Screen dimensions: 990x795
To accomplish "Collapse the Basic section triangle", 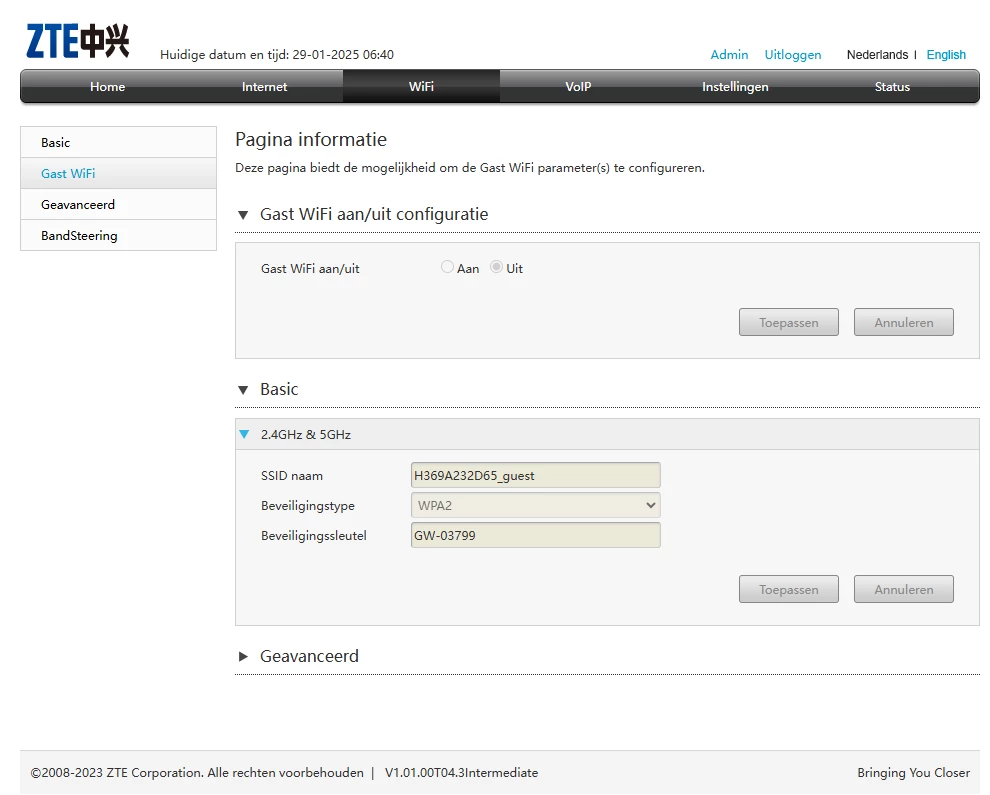I will 243,390.
